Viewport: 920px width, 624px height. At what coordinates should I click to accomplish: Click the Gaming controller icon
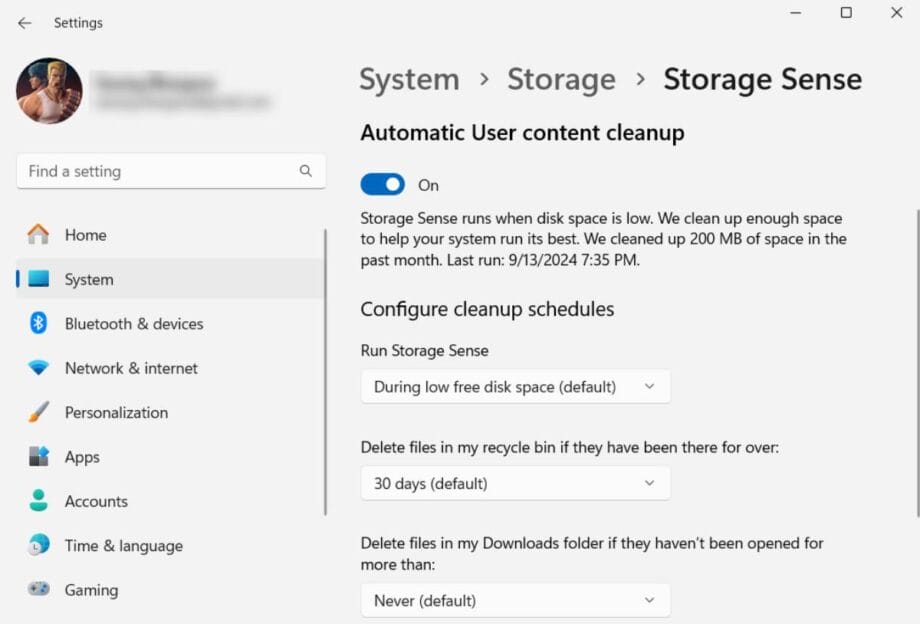(x=37, y=590)
